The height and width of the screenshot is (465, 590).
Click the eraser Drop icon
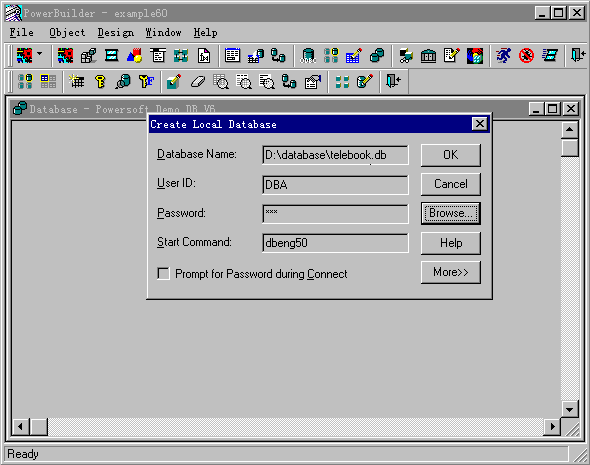[x=198, y=81]
